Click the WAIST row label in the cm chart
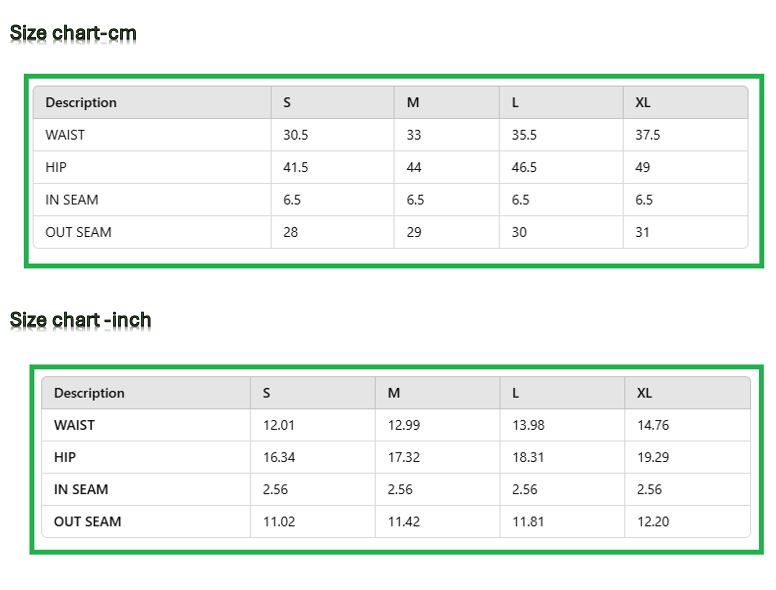The image size is (776, 590). [x=65, y=135]
